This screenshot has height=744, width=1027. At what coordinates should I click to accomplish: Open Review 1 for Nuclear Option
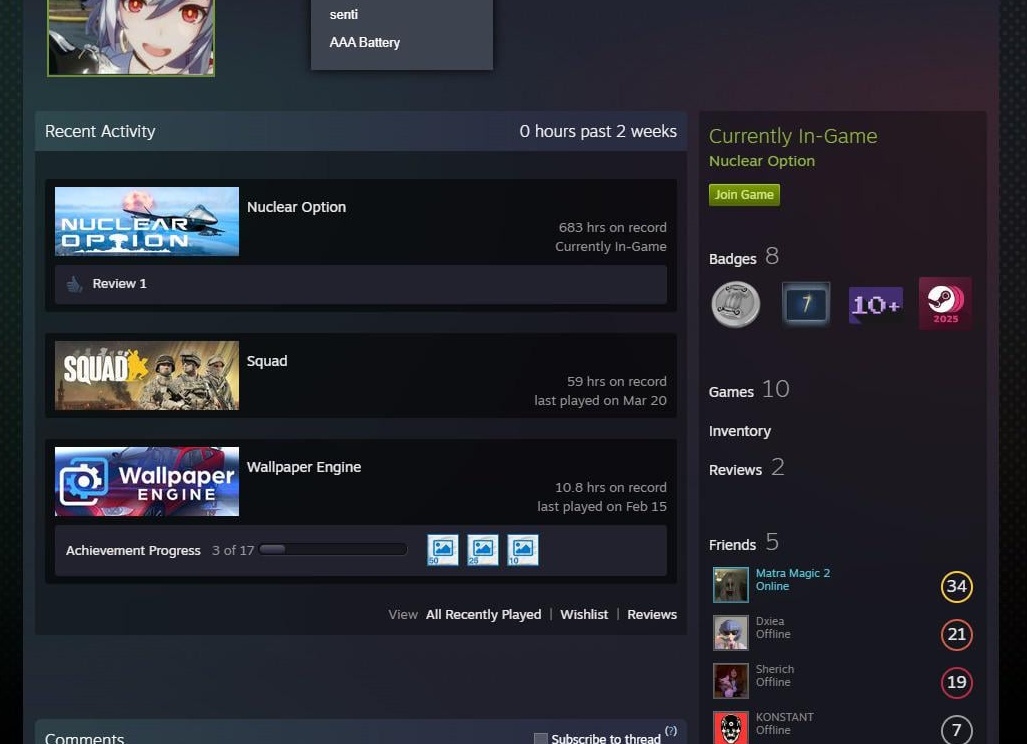coord(119,284)
